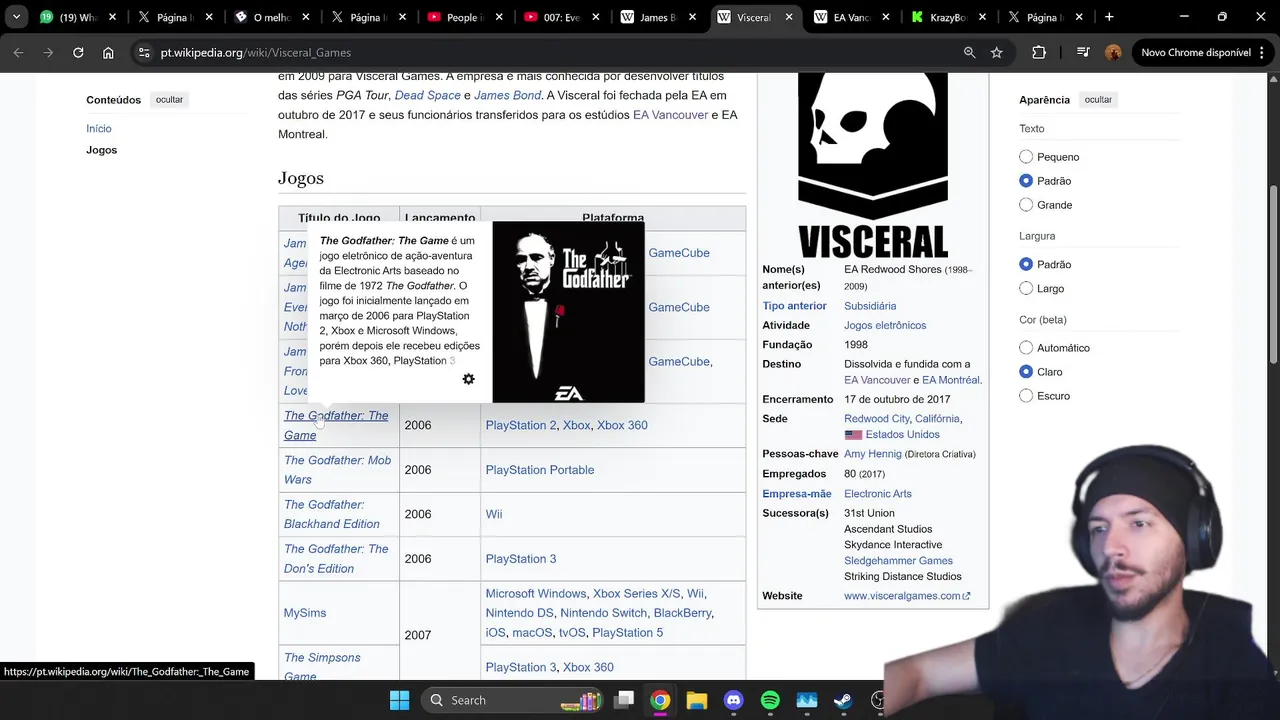Open Steam from the taskbar
Image resolution: width=1280 pixels, height=720 pixels.
(843, 700)
